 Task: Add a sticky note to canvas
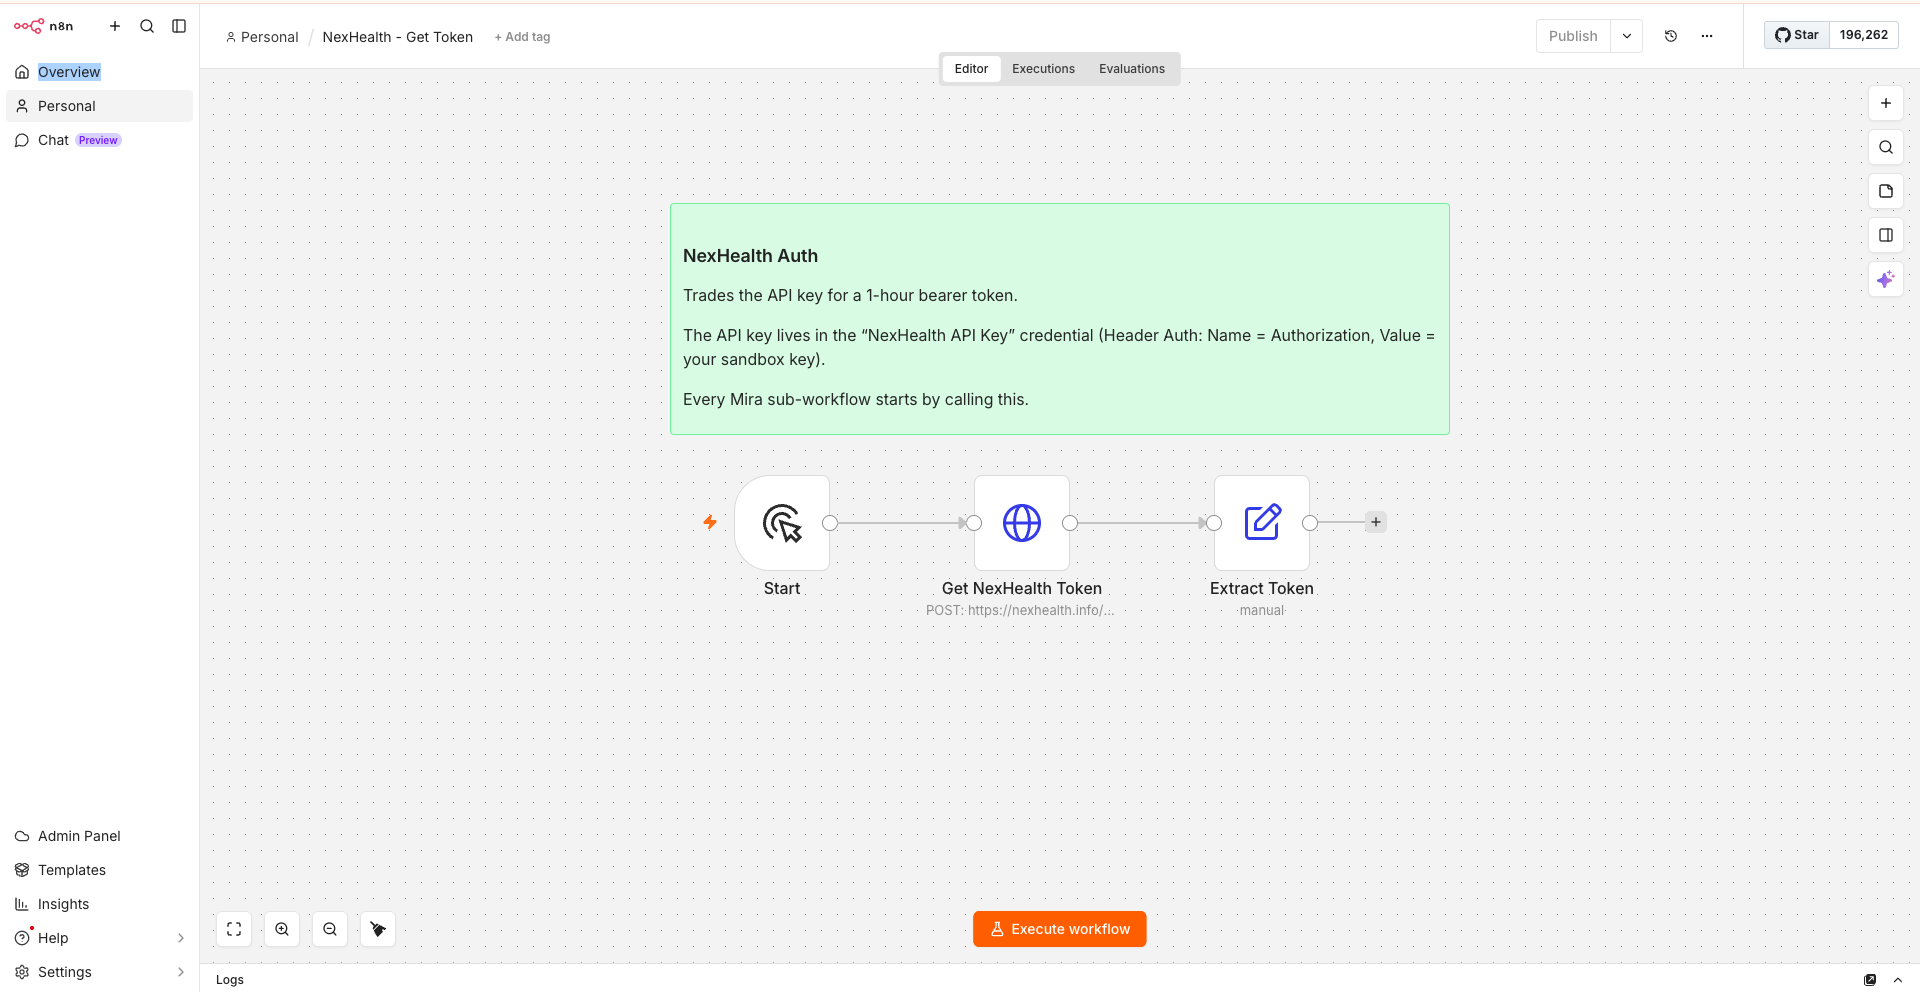click(x=1886, y=191)
